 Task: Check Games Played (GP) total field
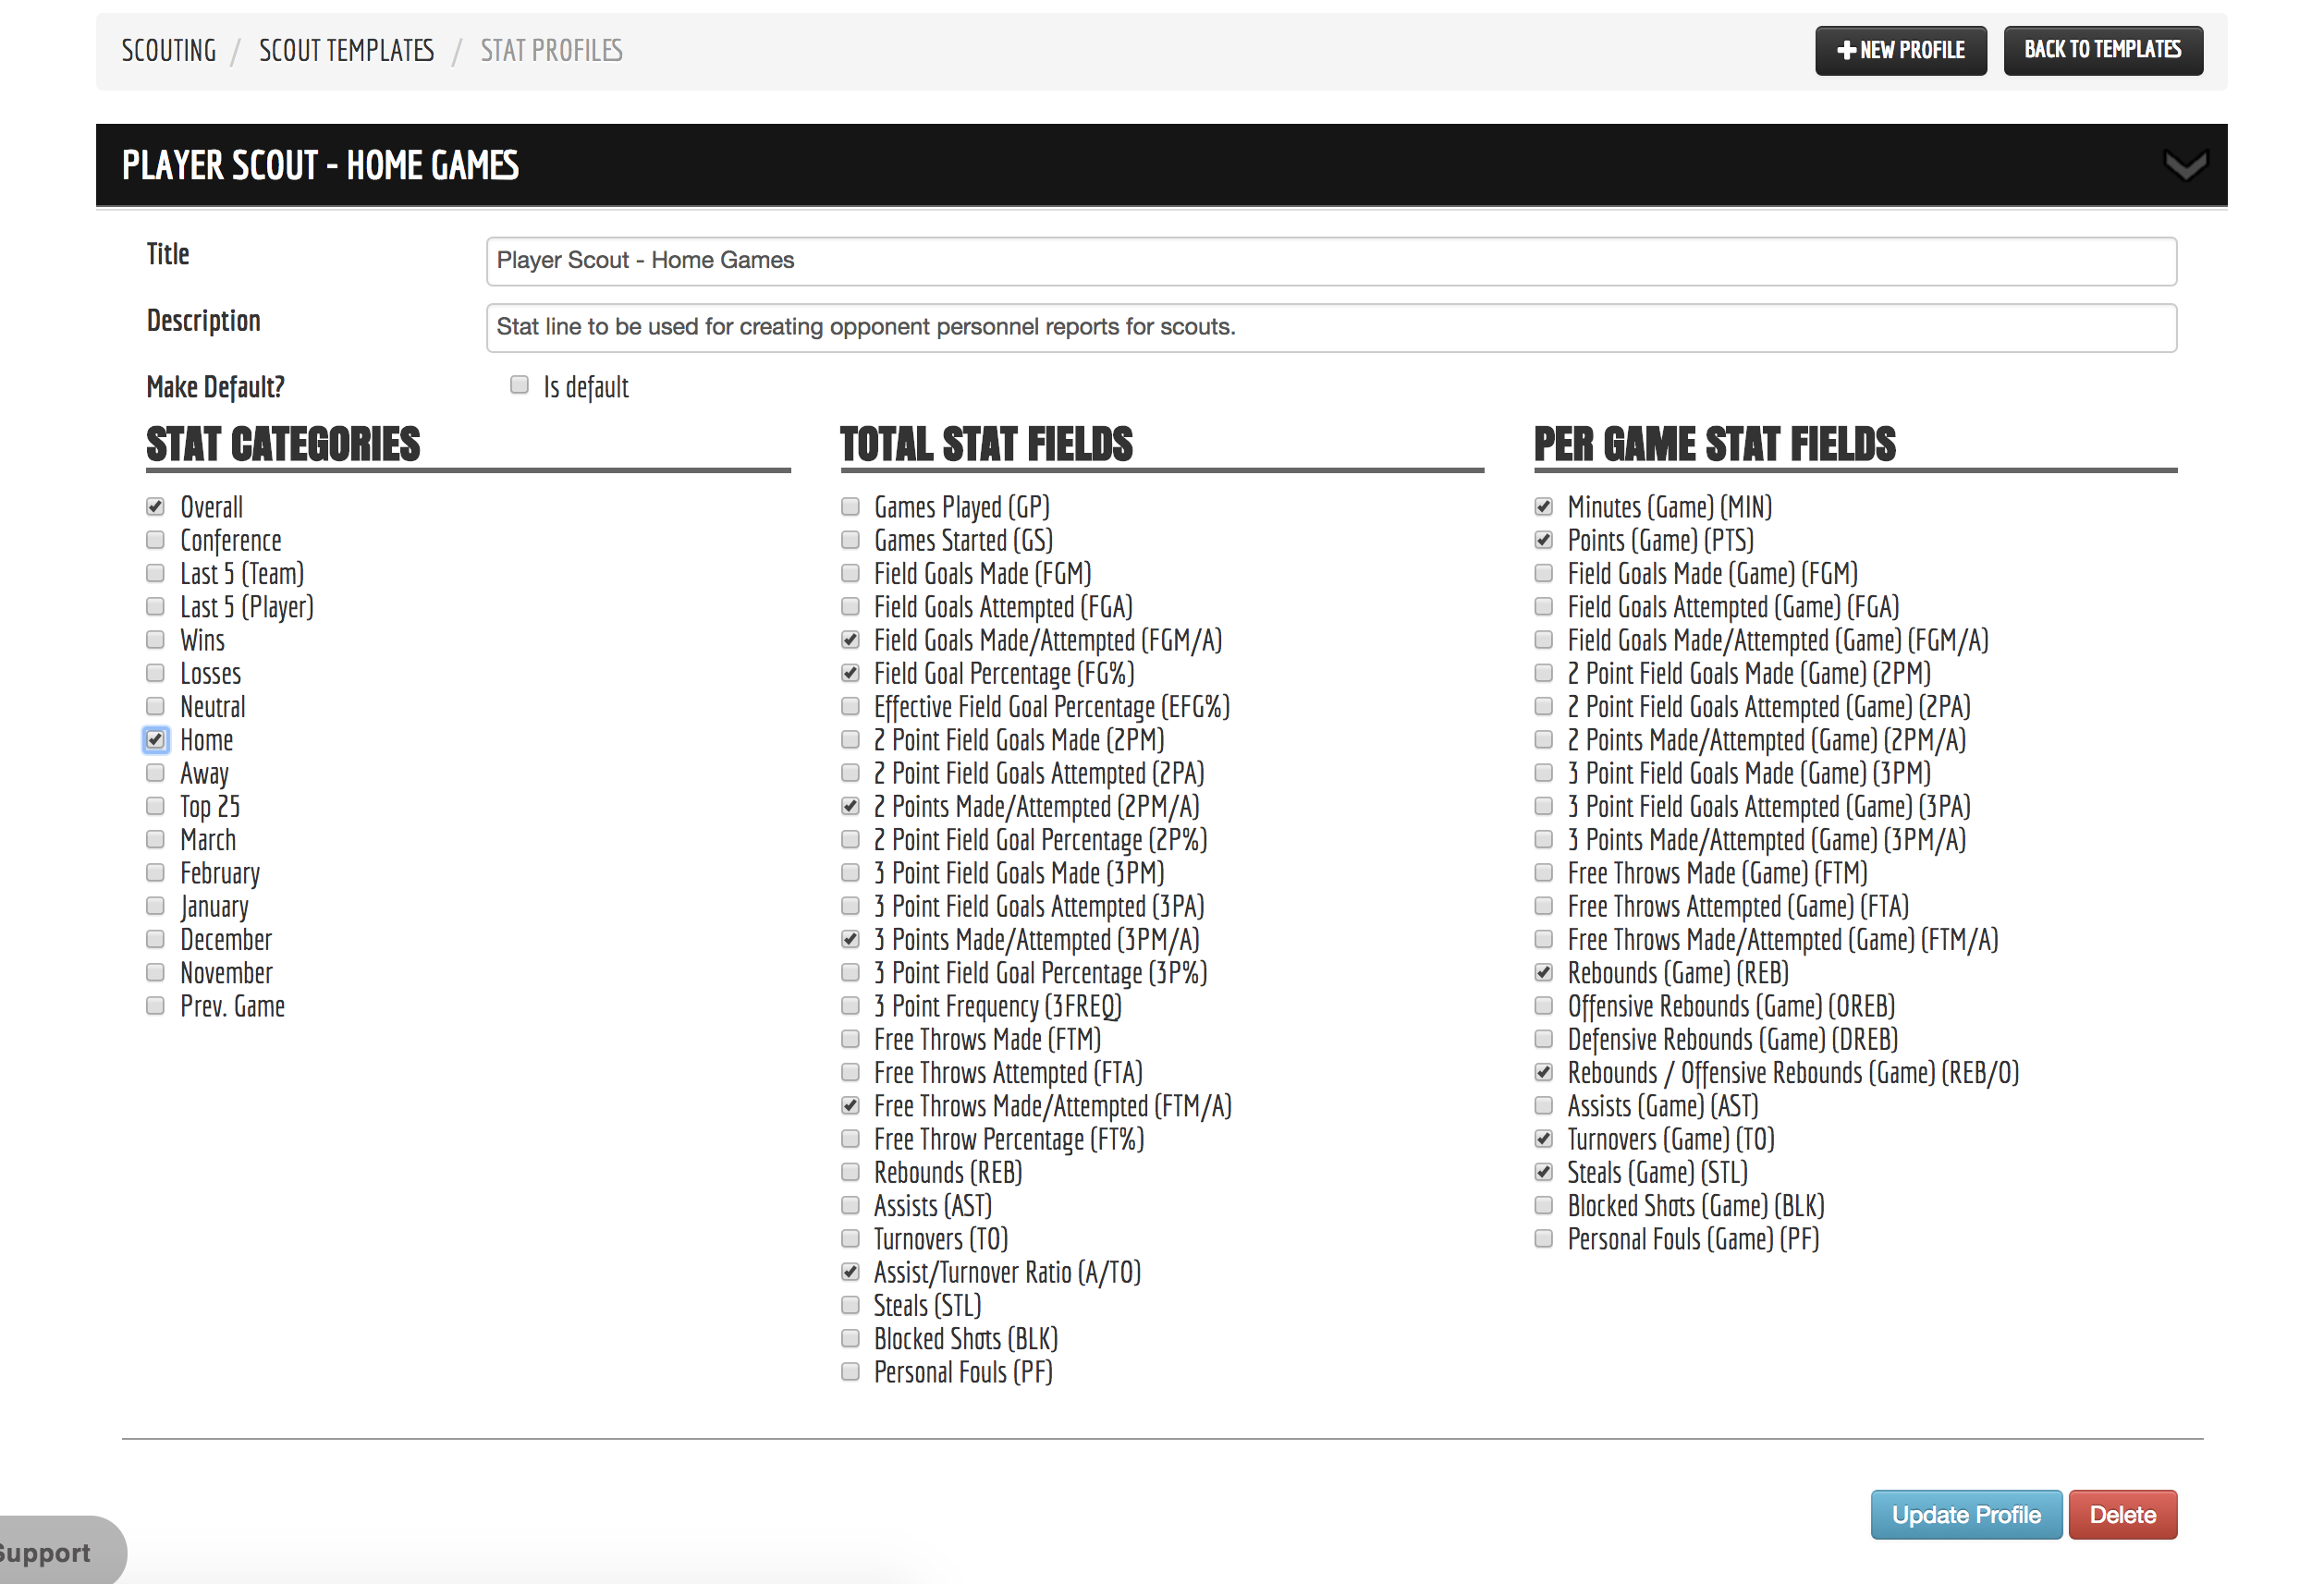tap(850, 507)
